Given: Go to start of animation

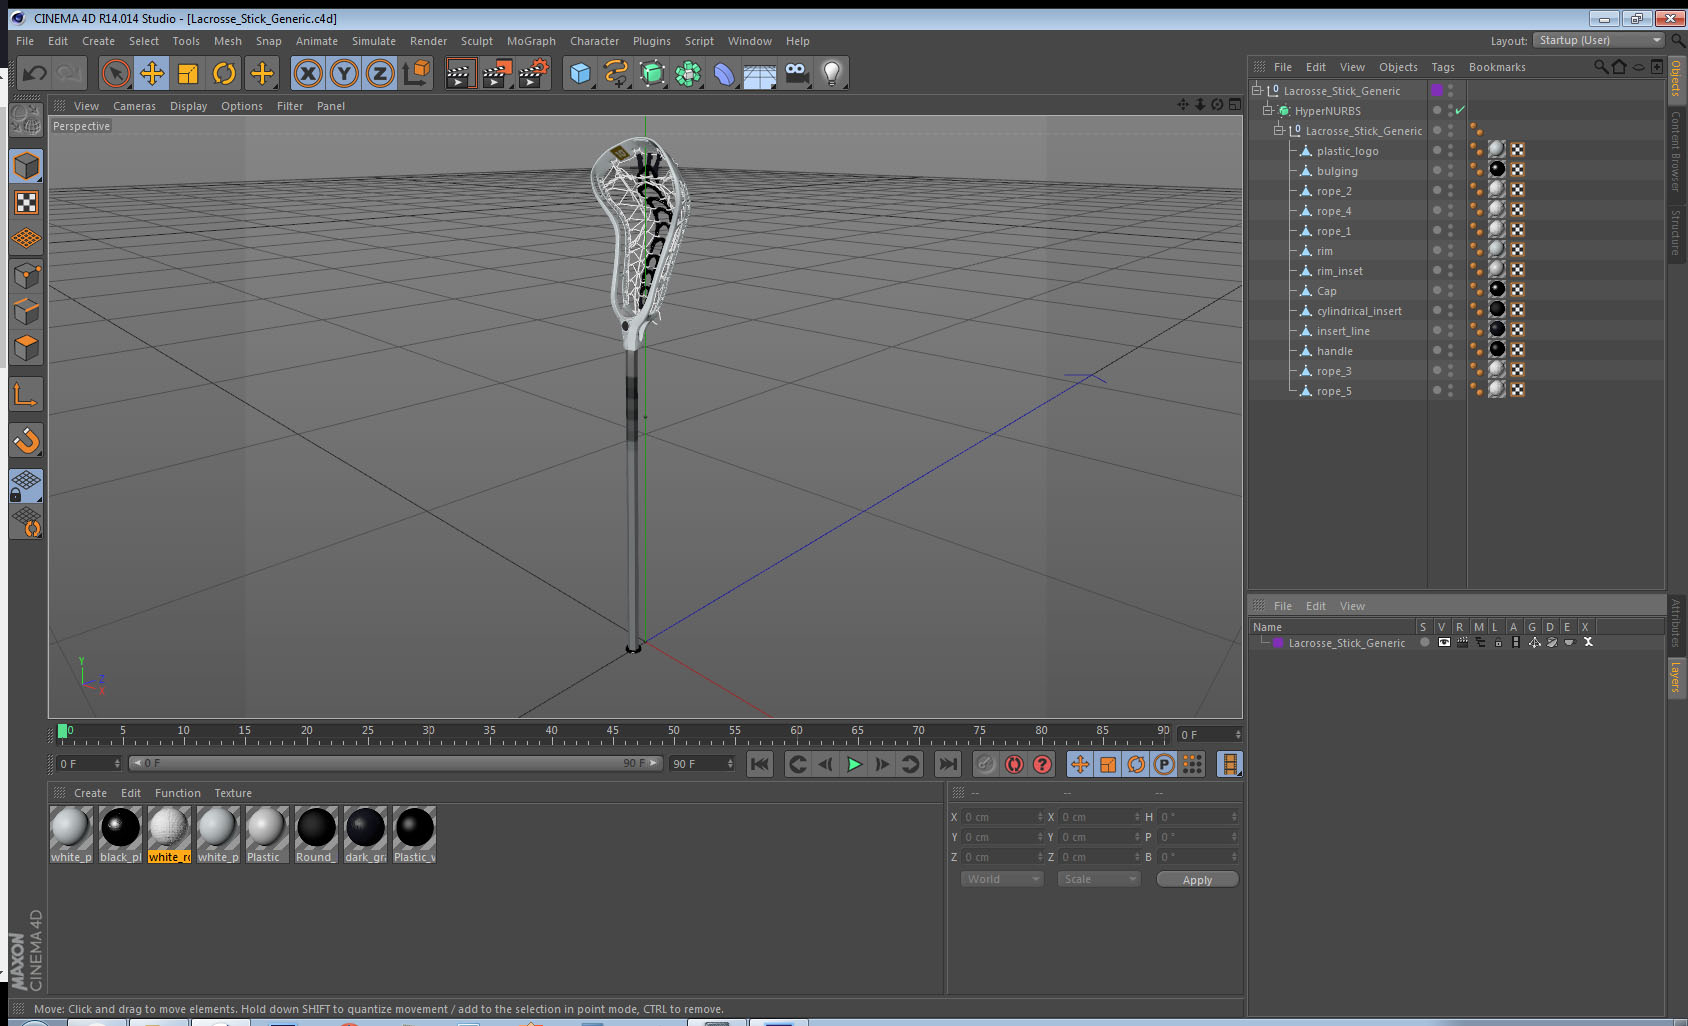Looking at the screenshot, I should tap(760, 764).
